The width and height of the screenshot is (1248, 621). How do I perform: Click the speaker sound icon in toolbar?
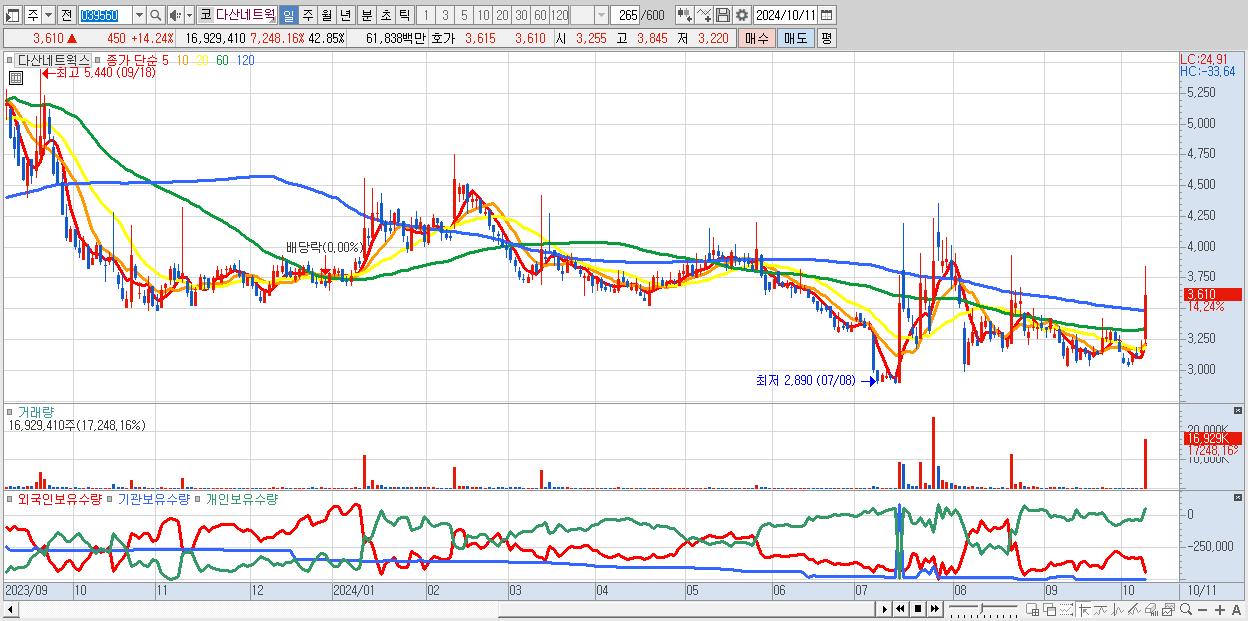pos(175,15)
